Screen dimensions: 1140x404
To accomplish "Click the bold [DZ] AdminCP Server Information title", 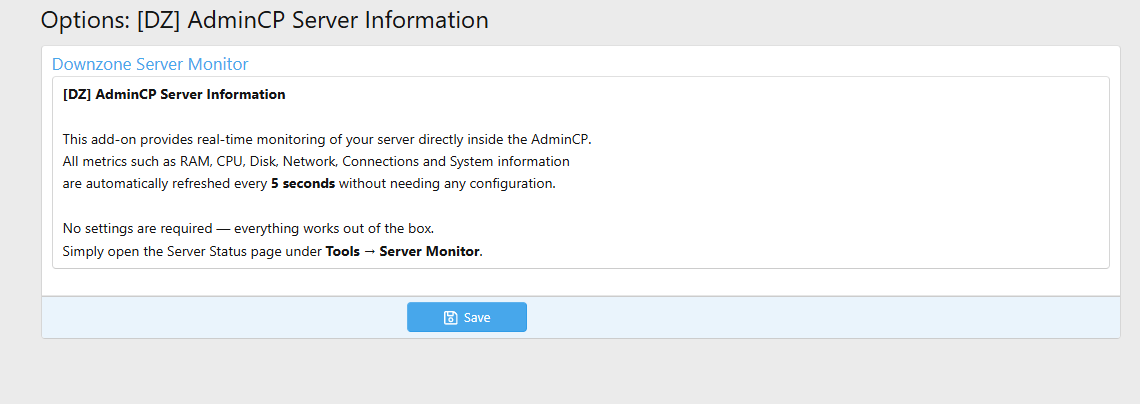I will (174, 95).
